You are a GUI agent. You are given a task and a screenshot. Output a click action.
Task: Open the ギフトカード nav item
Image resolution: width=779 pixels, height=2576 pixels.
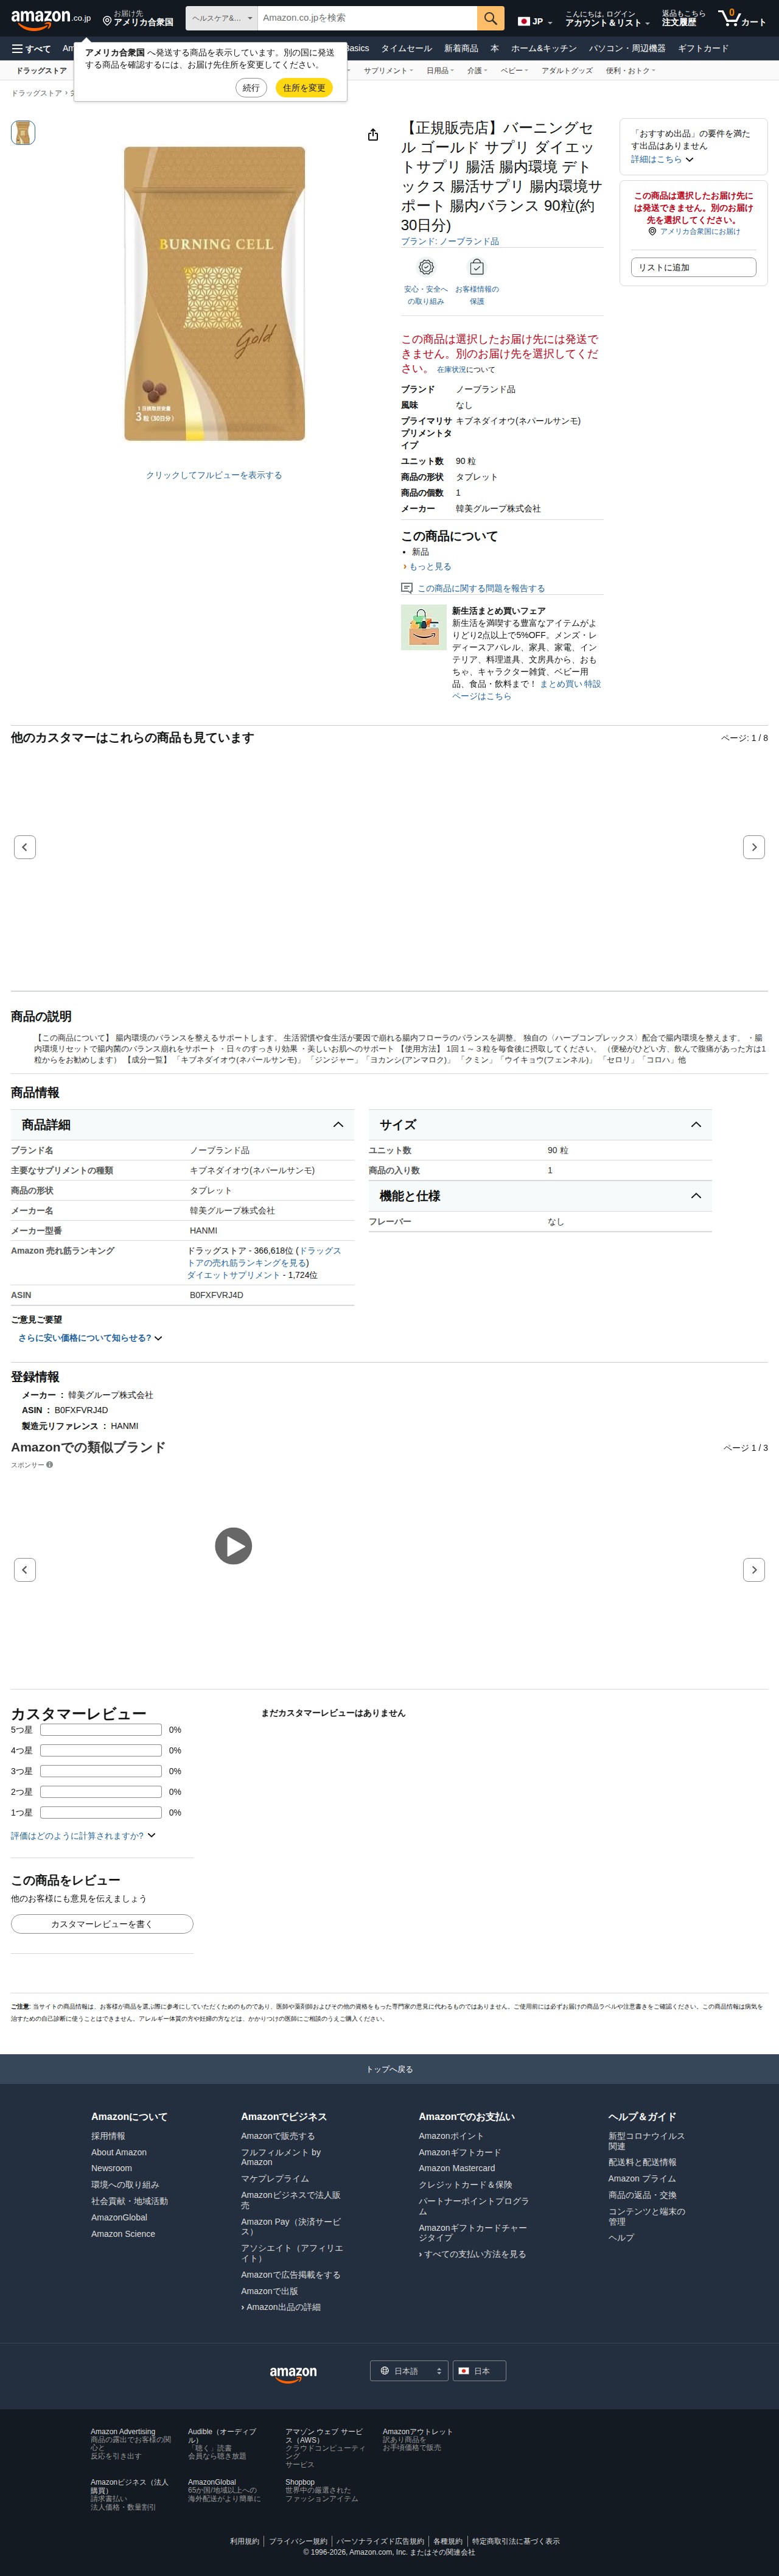(x=703, y=48)
